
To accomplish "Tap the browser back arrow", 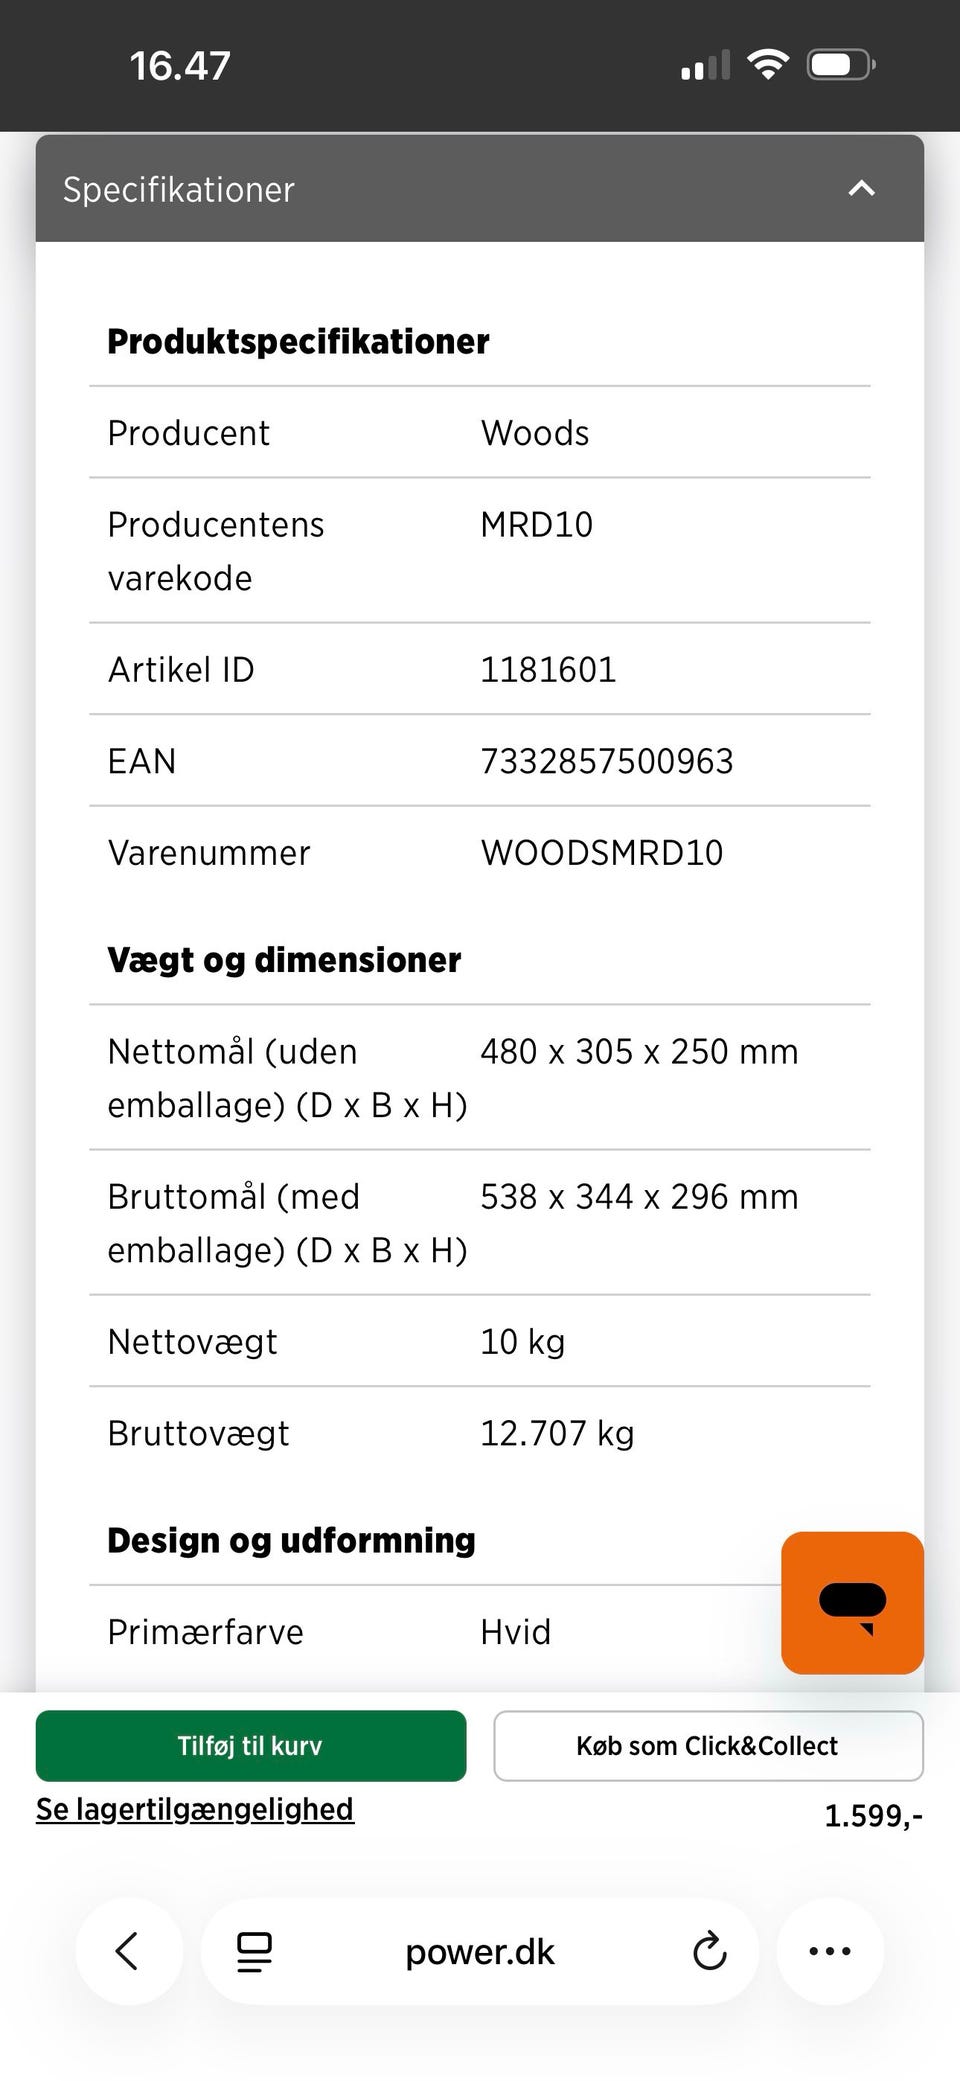I will tap(127, 1950).
